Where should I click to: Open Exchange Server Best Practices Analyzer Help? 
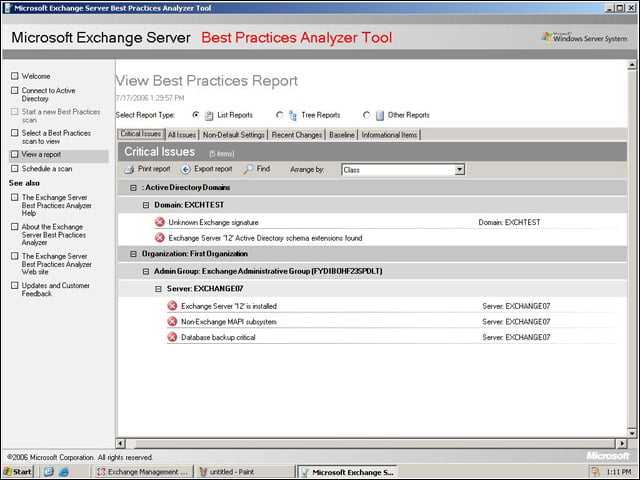56,205
